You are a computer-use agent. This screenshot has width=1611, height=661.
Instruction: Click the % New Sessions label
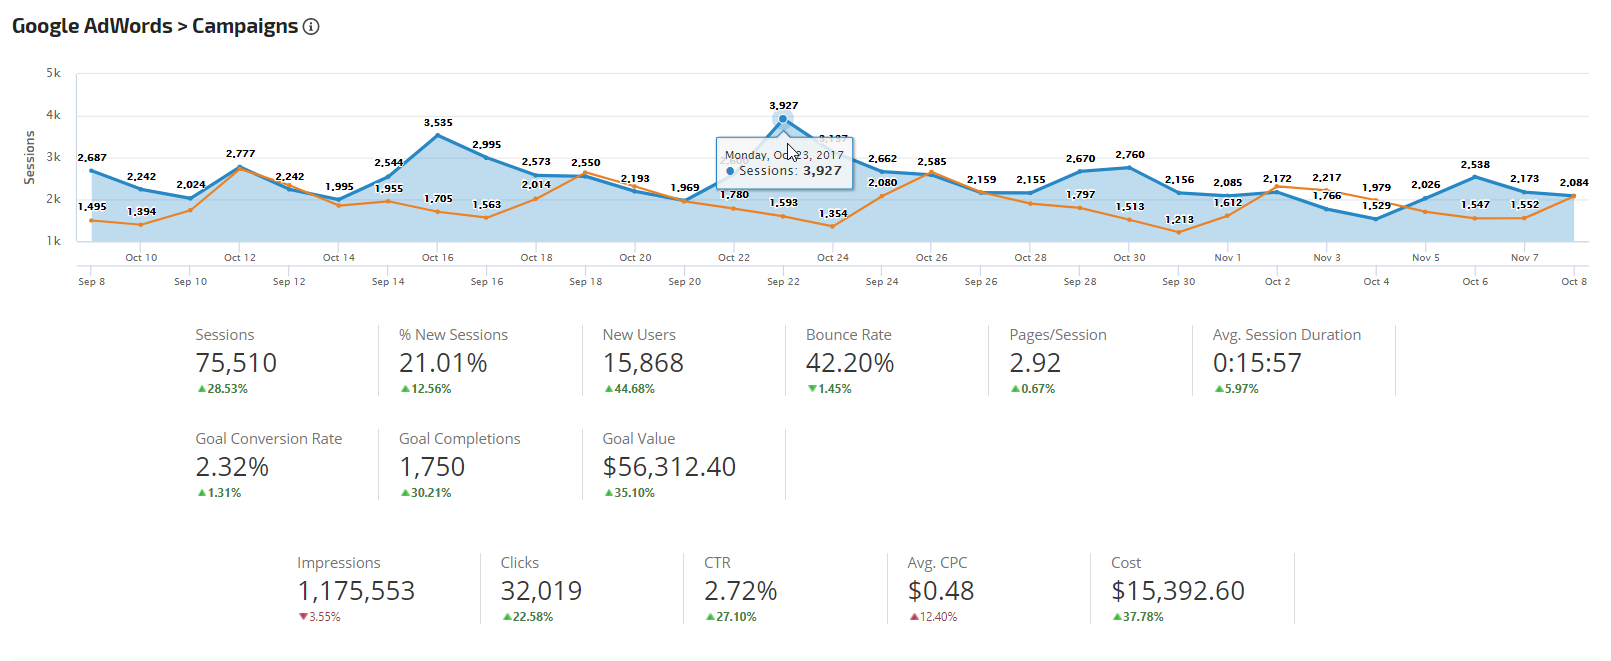click(453, 335)
